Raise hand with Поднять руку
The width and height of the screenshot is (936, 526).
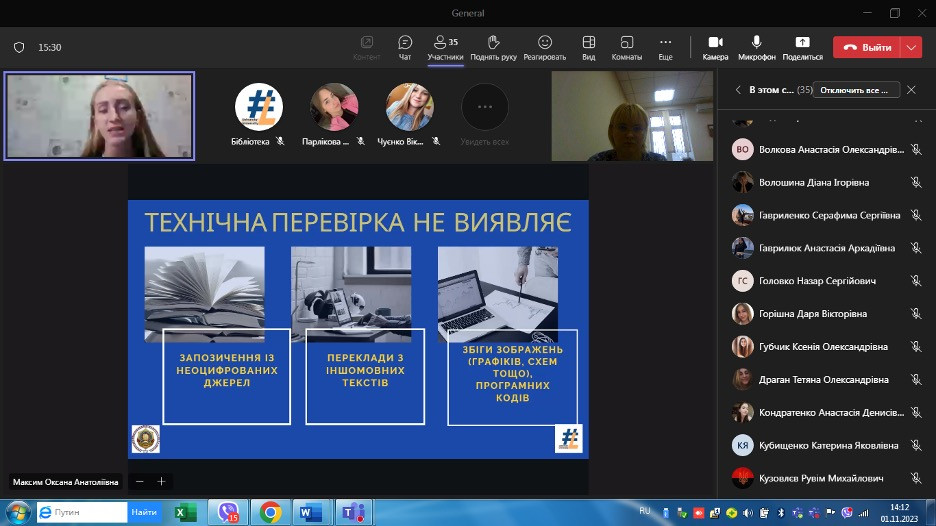493,47
